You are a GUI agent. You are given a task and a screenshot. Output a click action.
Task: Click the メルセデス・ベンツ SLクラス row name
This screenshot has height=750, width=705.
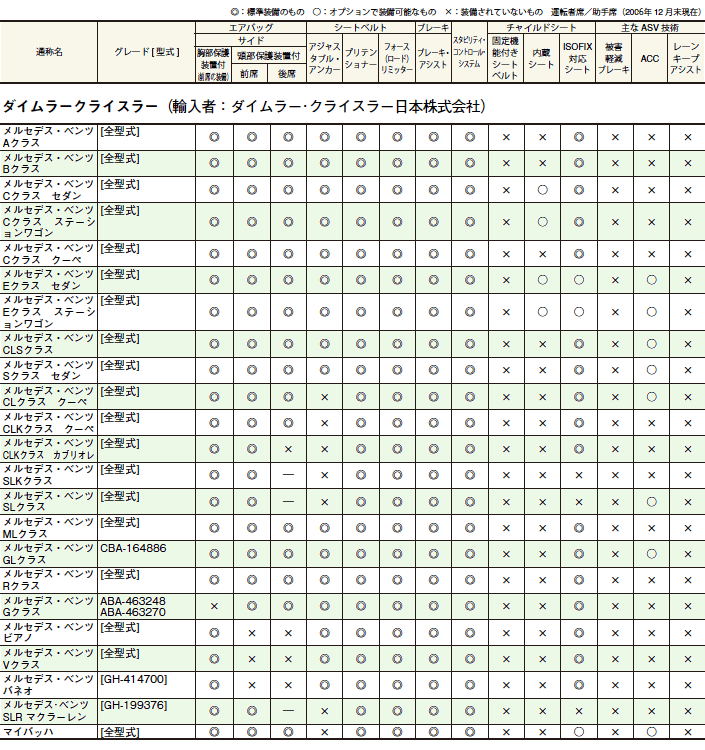pos(48,502)
